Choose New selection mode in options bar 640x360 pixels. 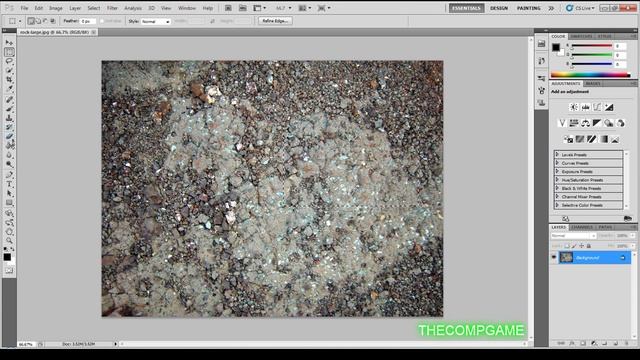pyautogui.click(x=31, y=21)
